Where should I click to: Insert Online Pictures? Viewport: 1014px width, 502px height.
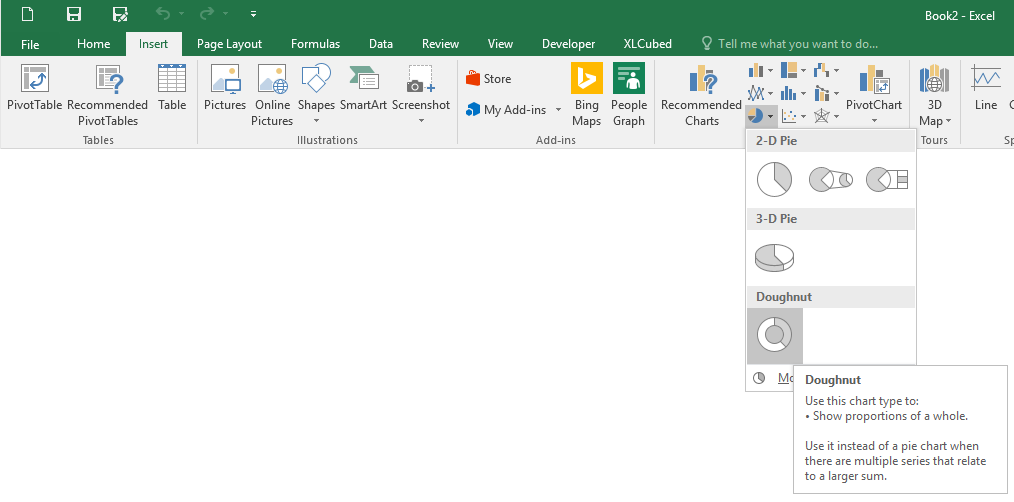coord(272,96)
